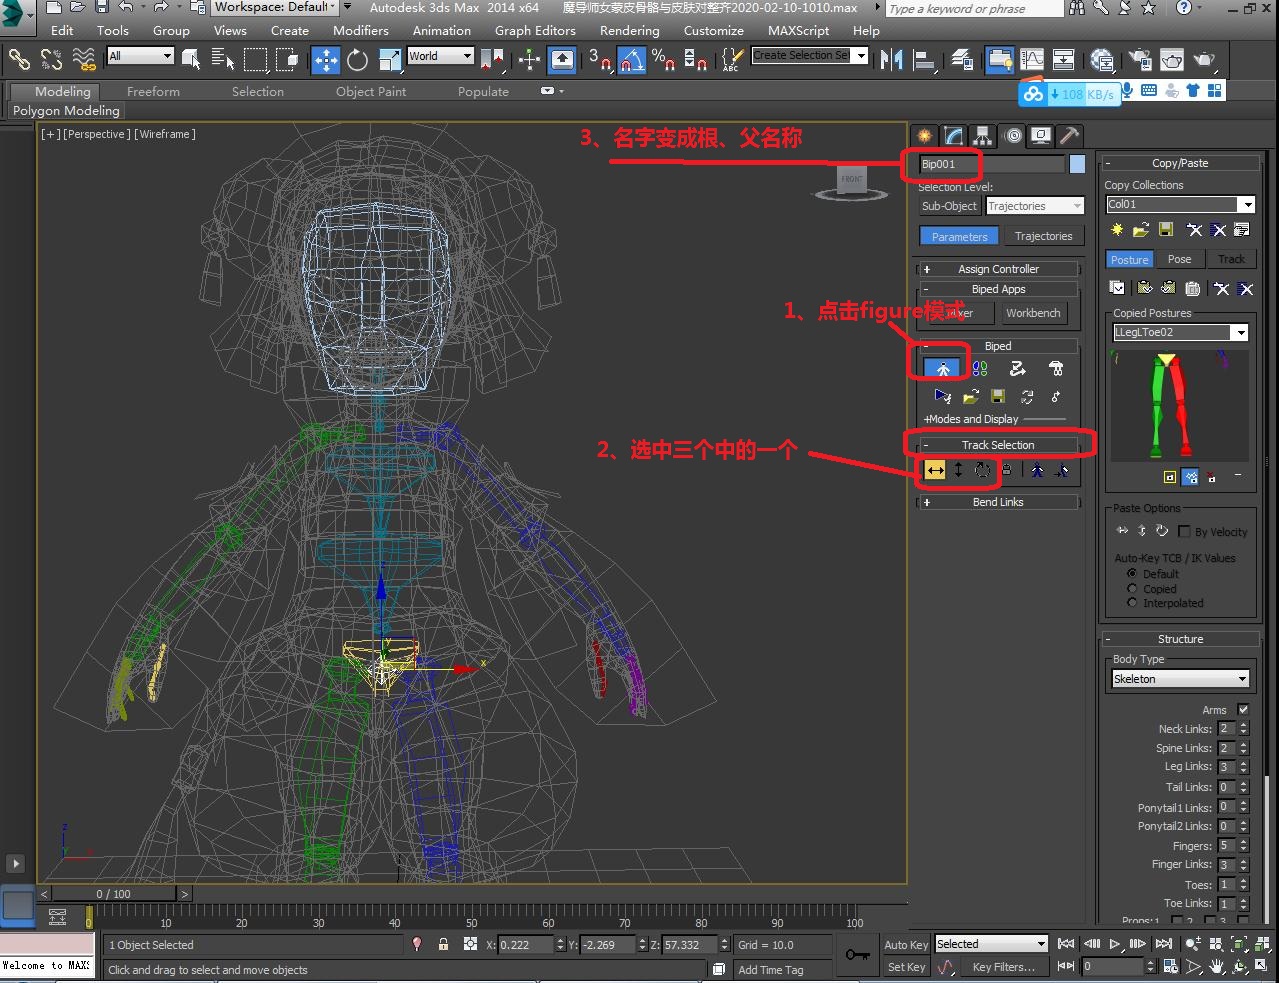Enable the By Velocity checkbox
This screenshot has width=1279, height=983.
[x=1185, y=532]
